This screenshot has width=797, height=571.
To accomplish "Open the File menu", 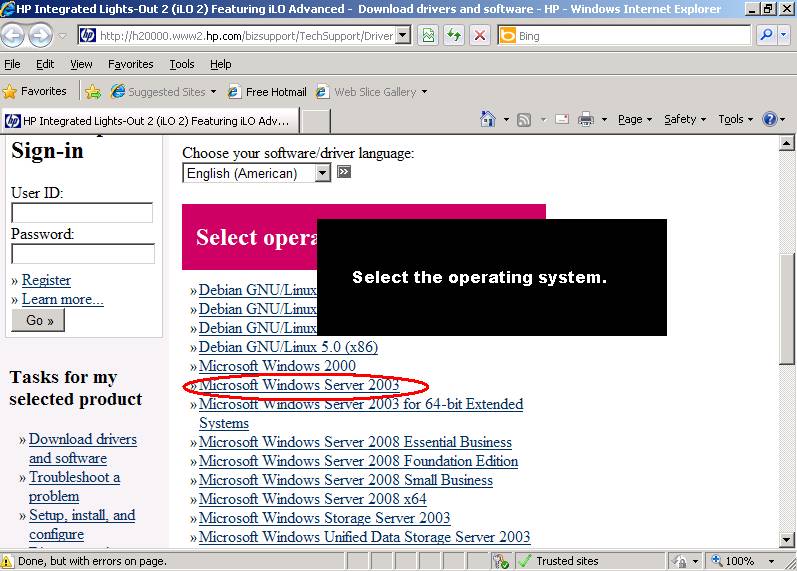I will 12,64.
